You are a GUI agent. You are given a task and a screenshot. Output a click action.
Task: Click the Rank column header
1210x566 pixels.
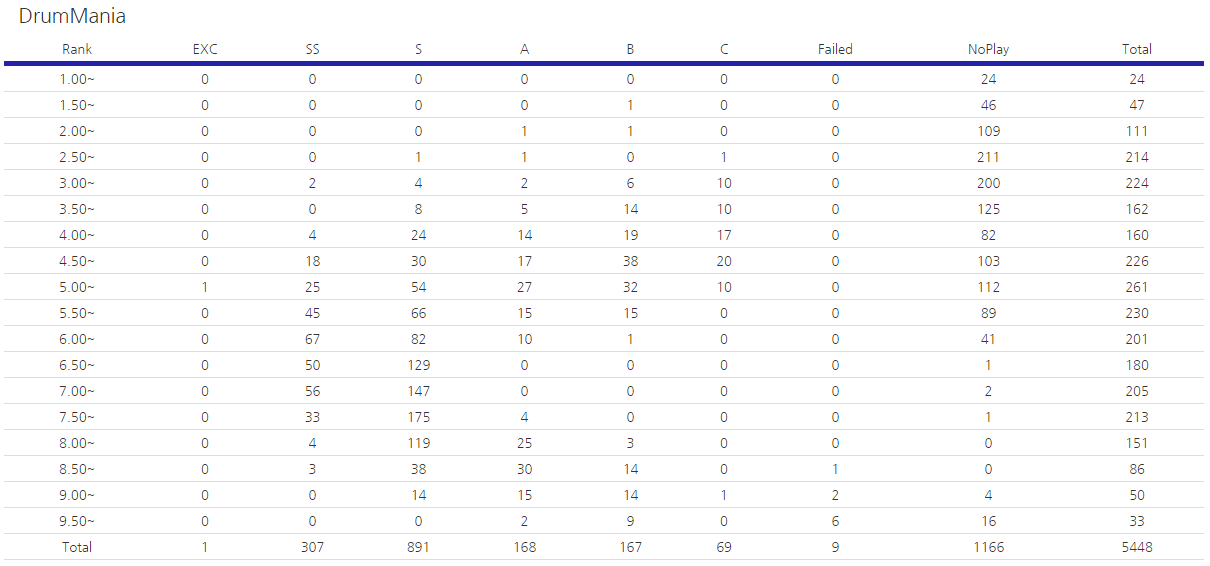[x=77, y=49]
